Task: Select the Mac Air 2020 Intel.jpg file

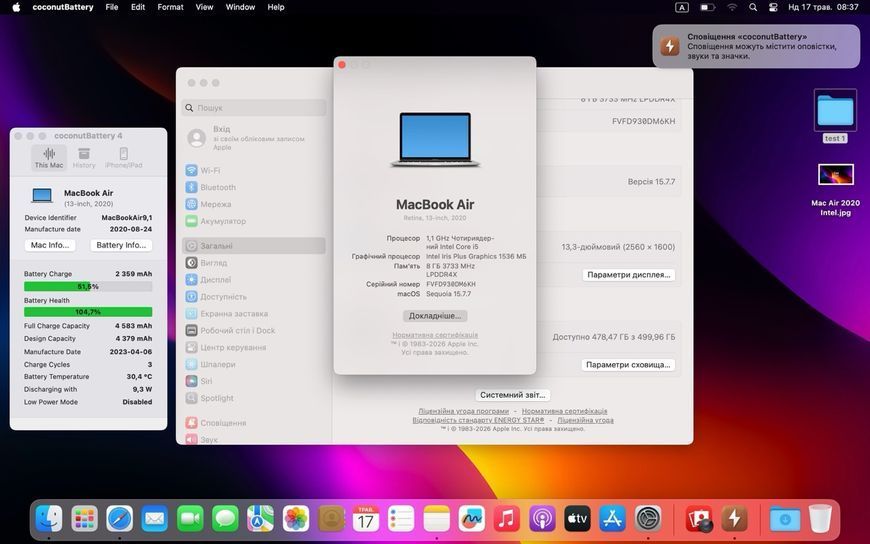Action: click(836, 189)
